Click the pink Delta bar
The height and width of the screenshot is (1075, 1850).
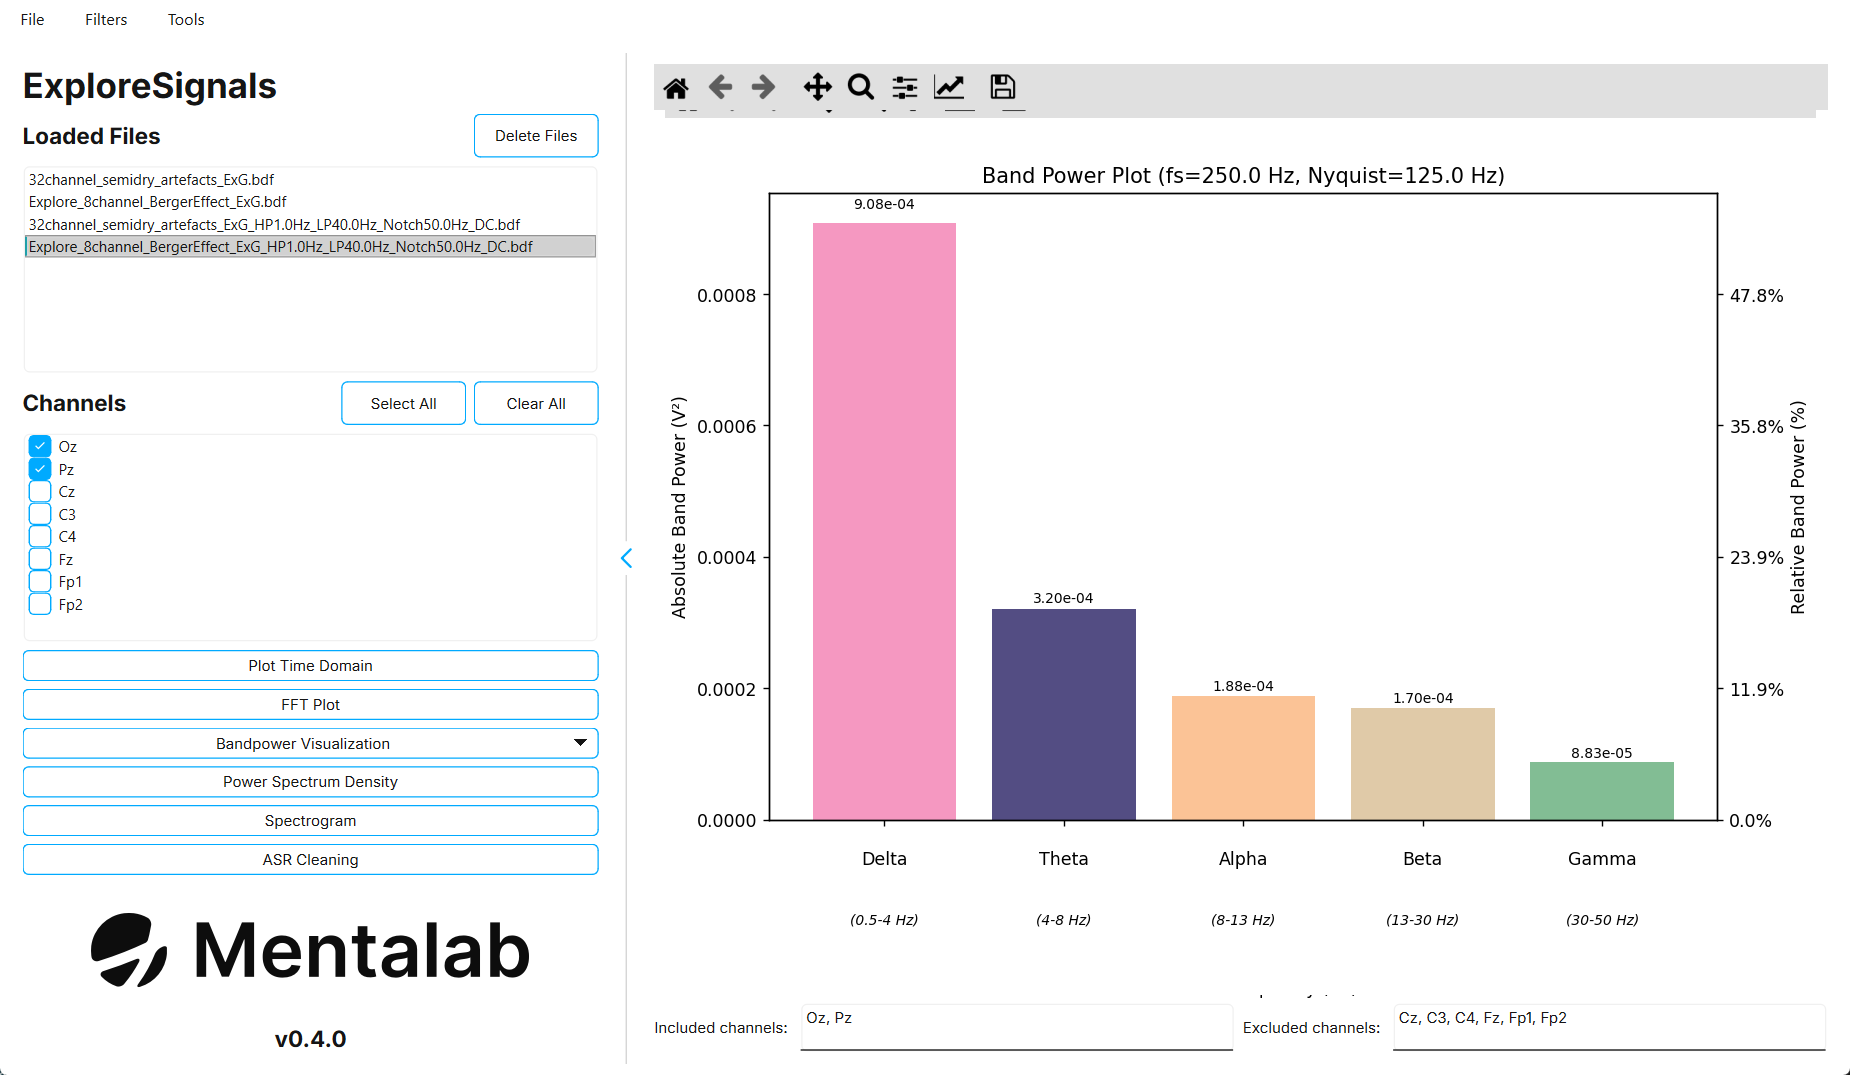(884, 521)
